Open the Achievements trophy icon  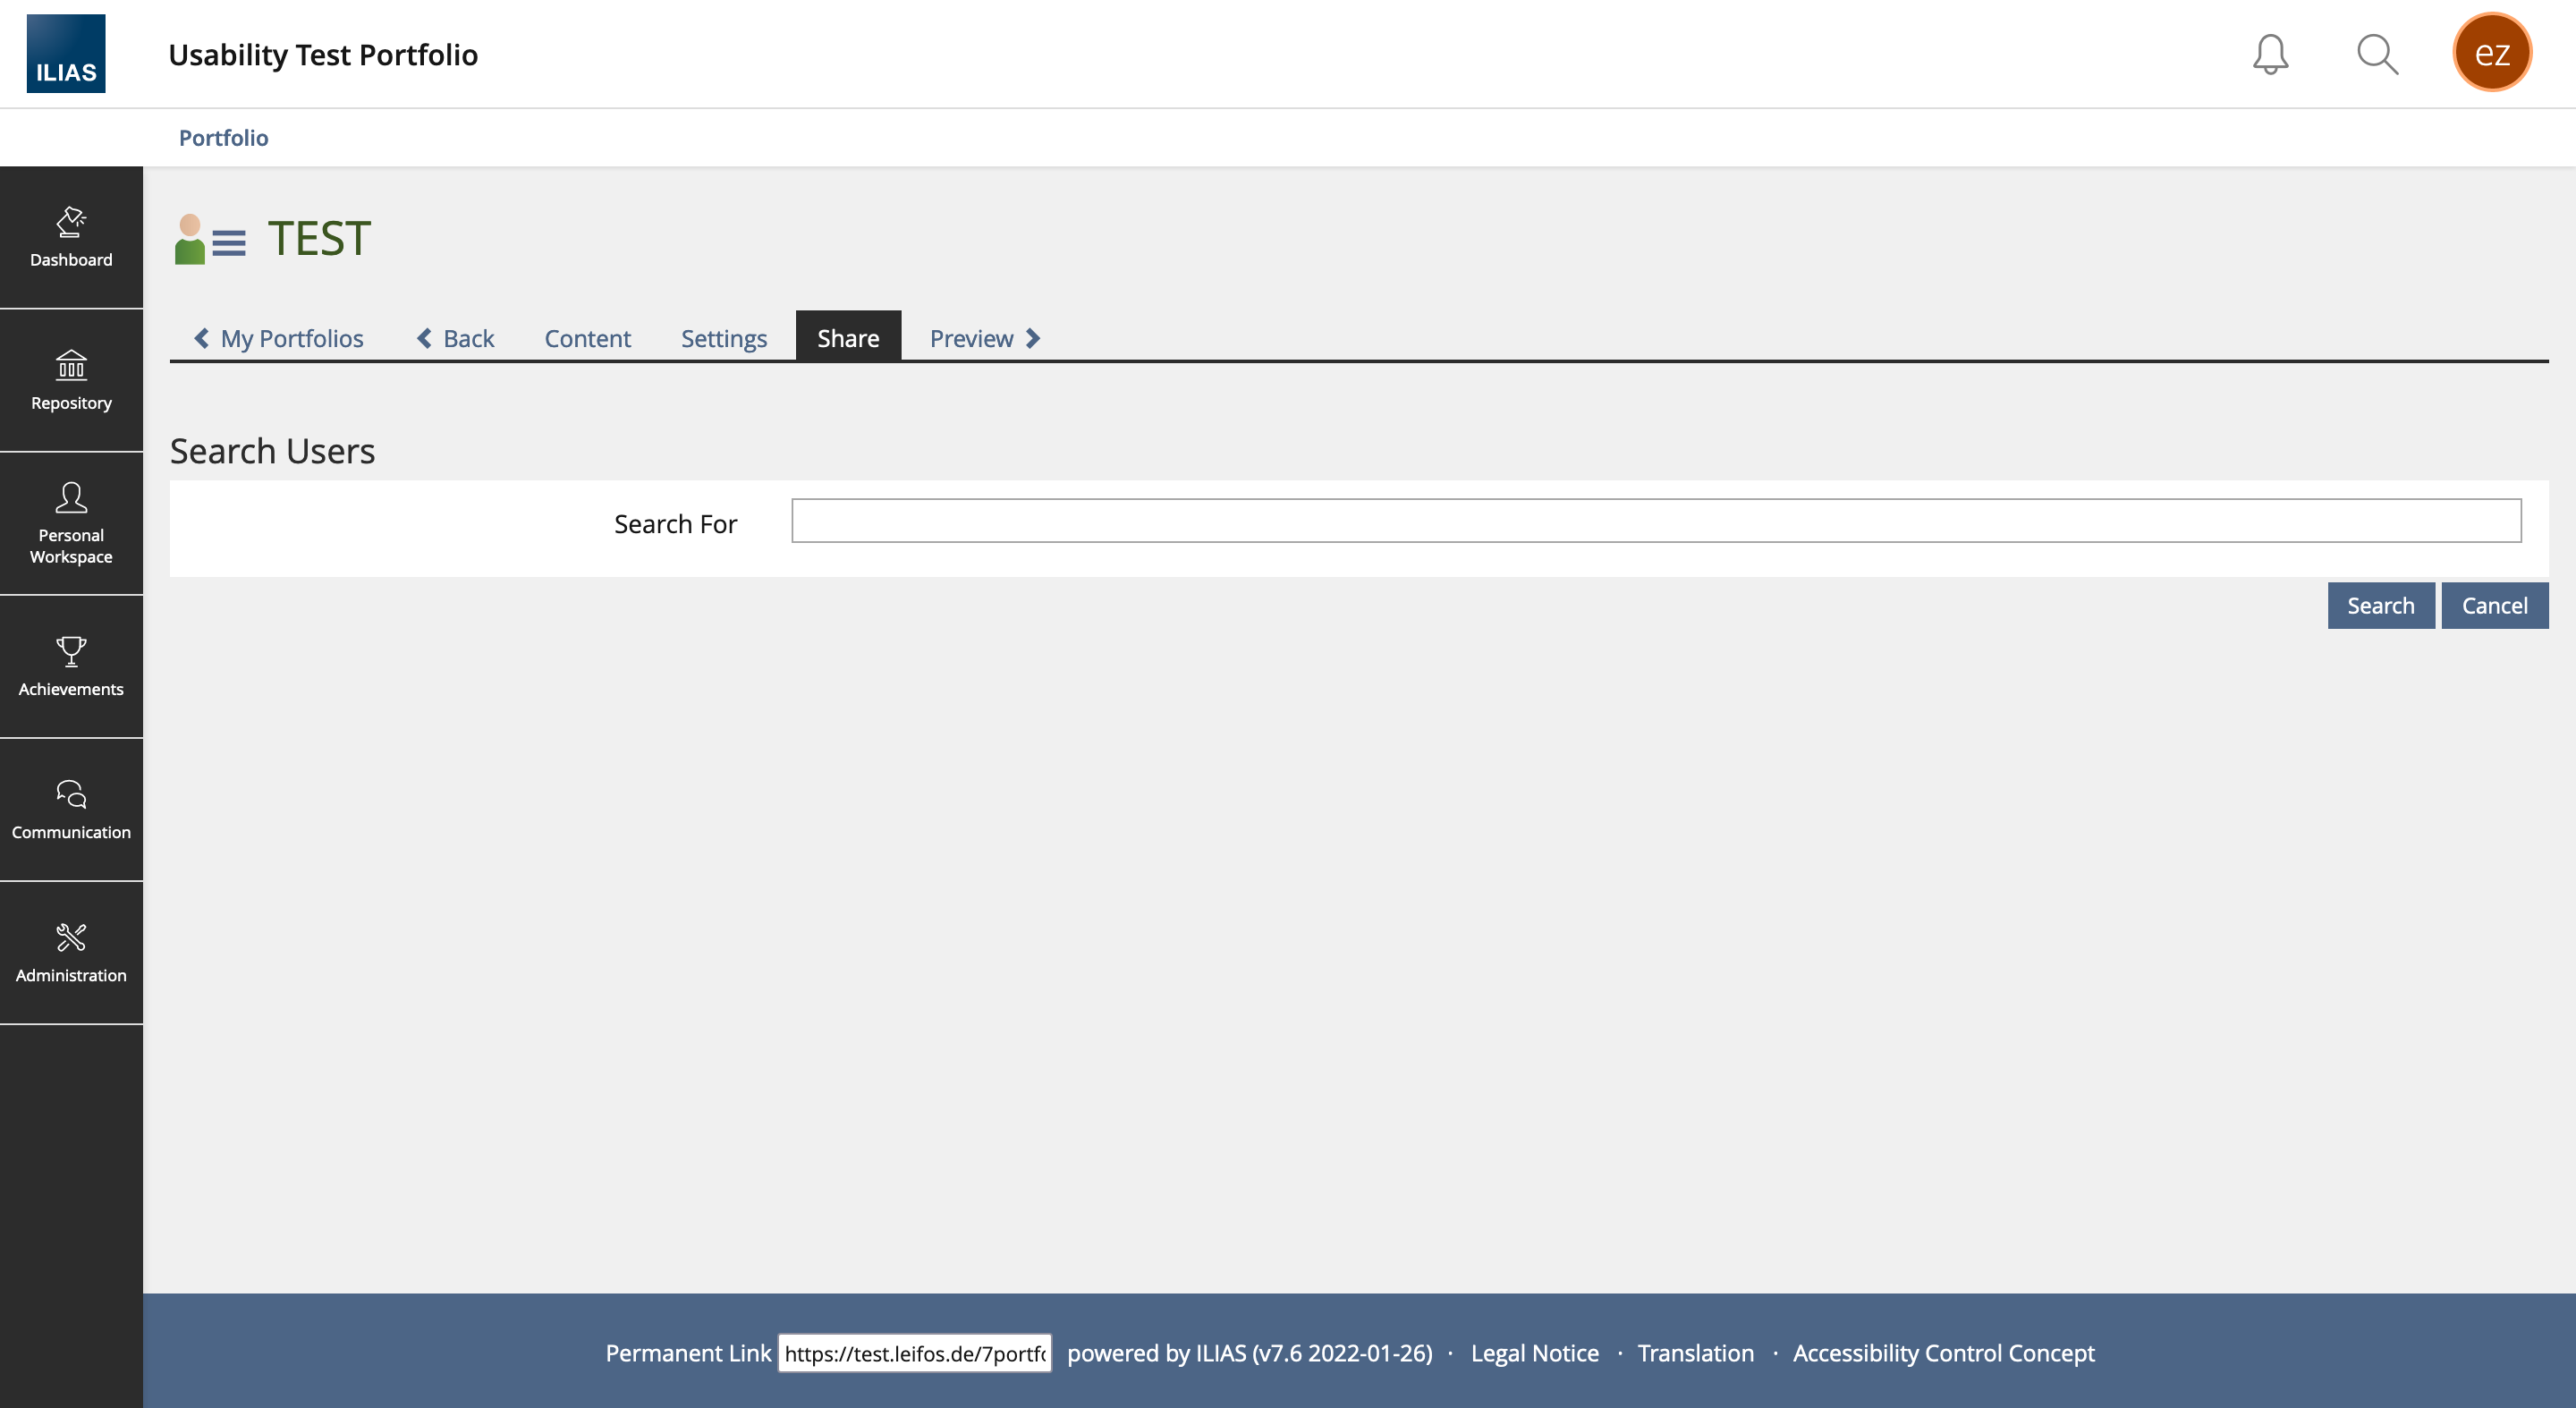(x=71, y=666)
